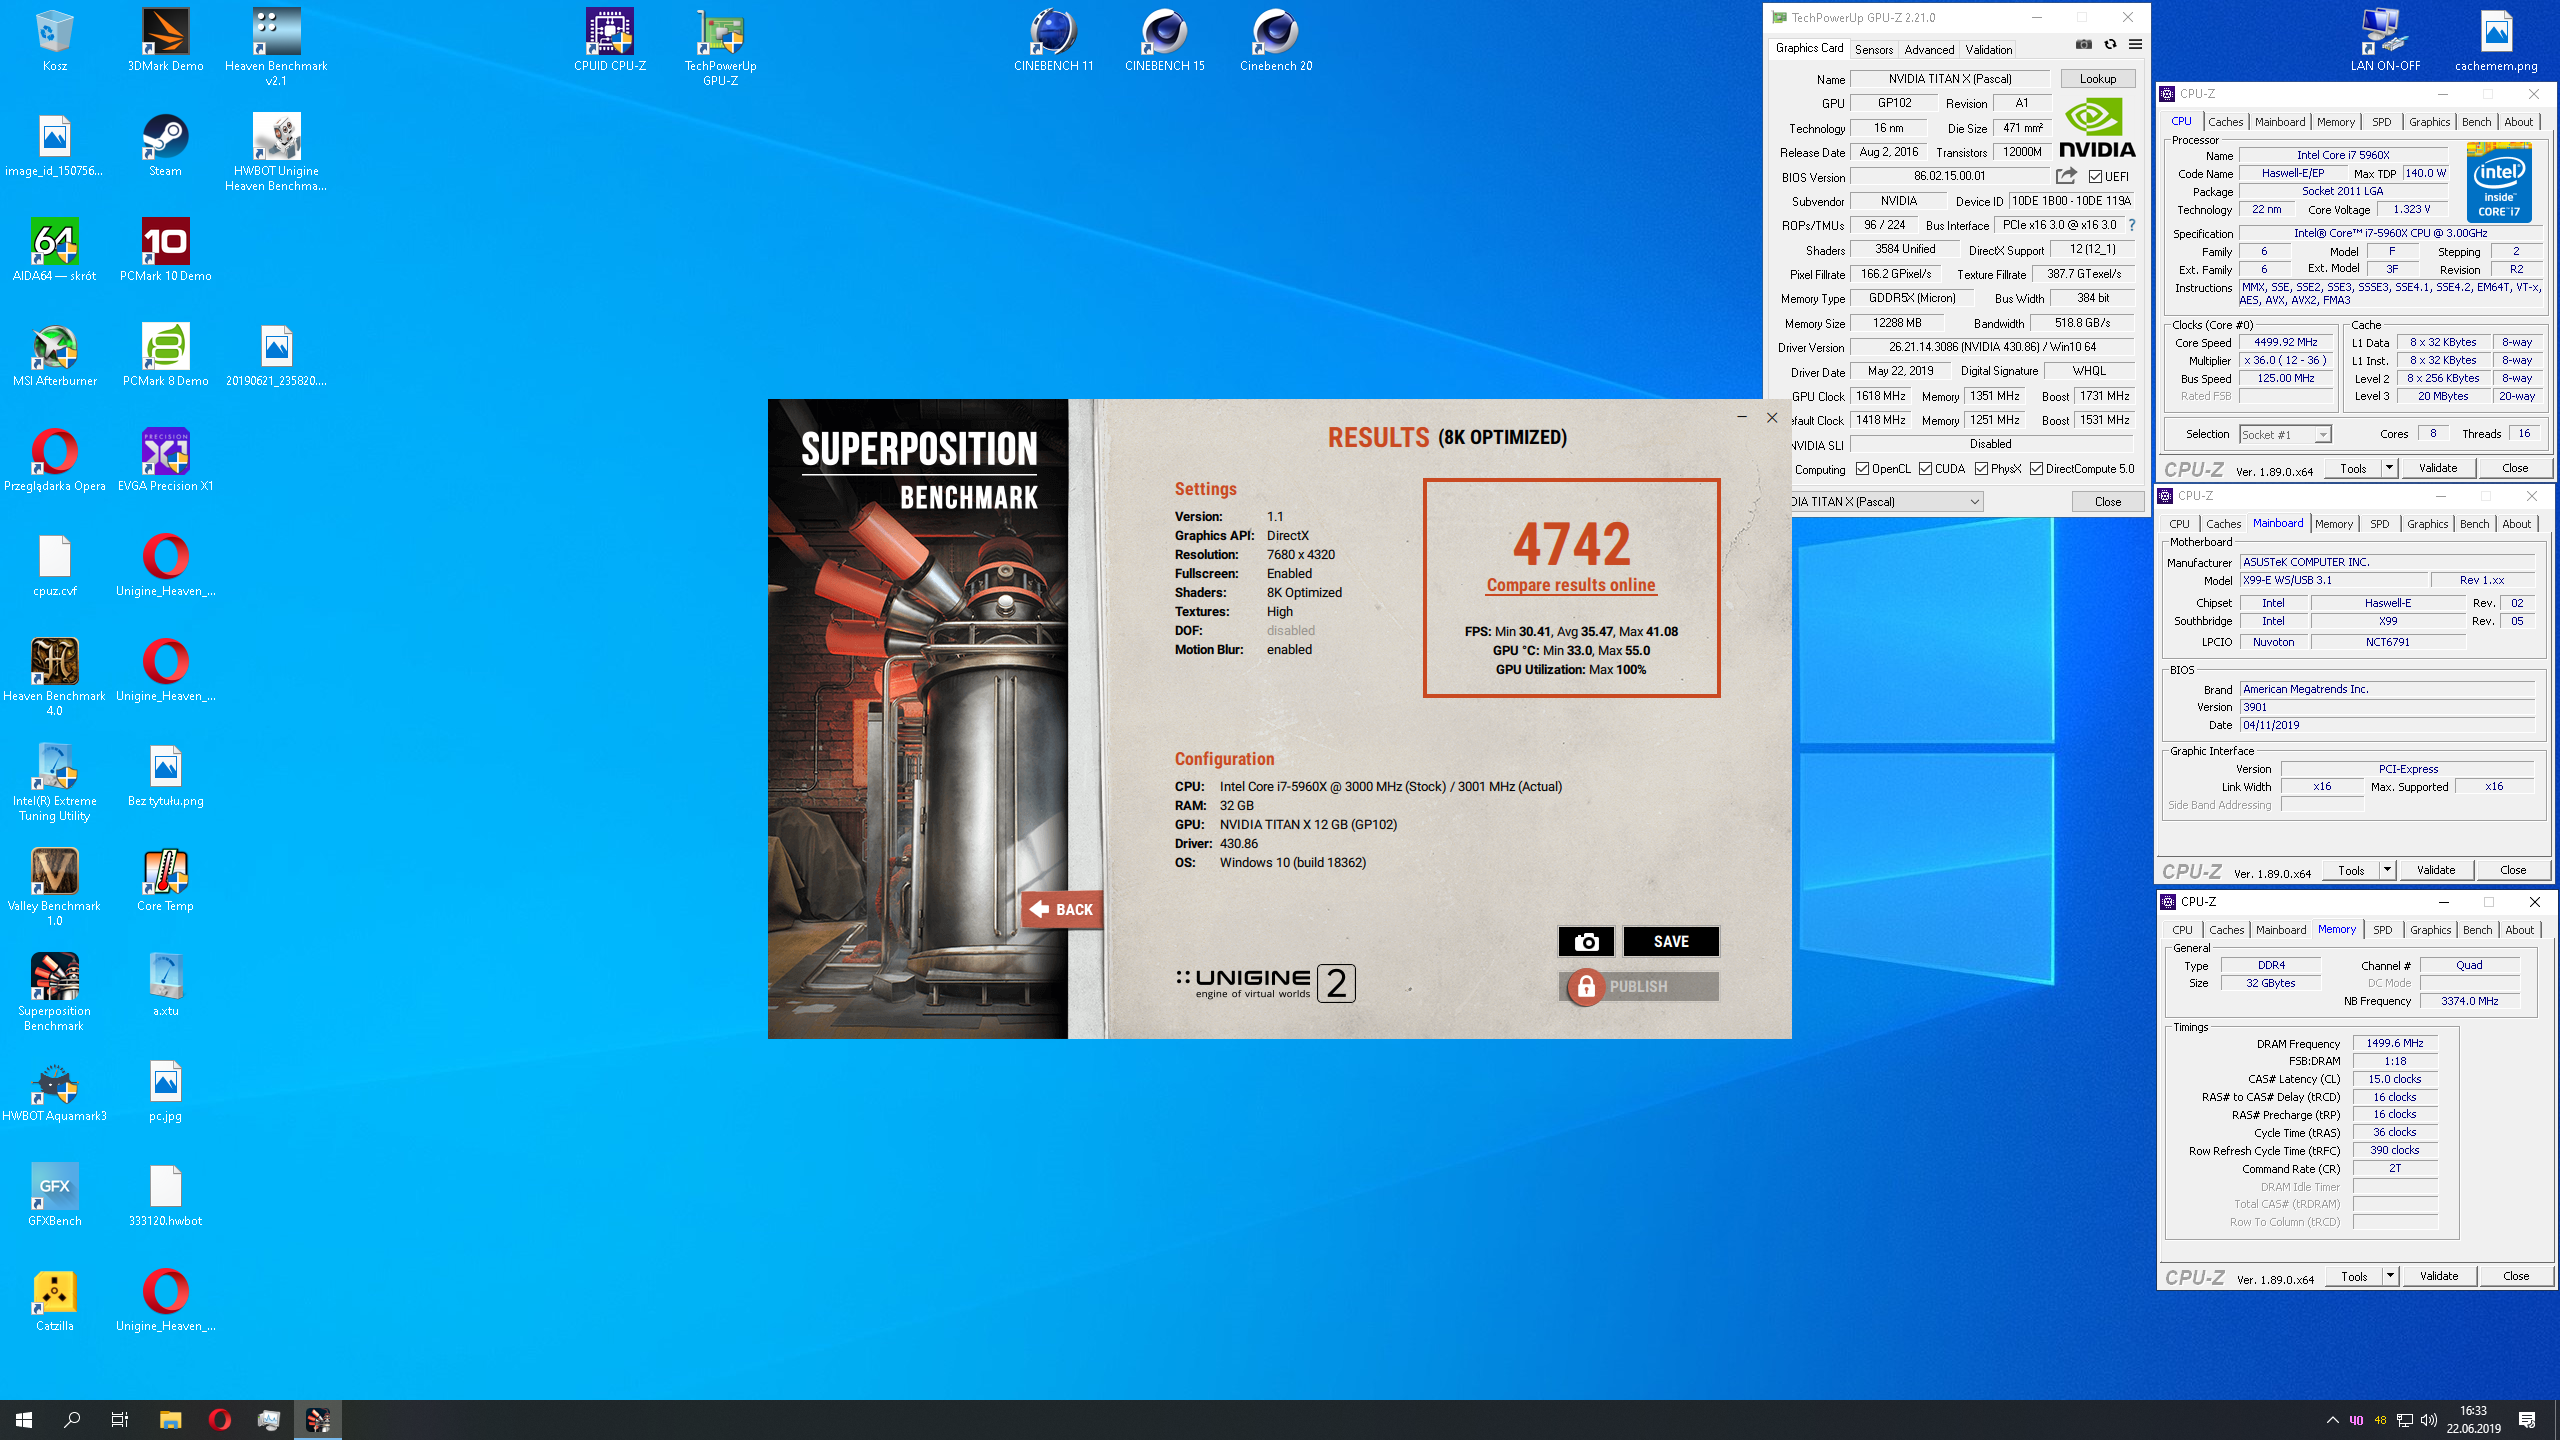
Task: Click the locked PUBLISH button
Action: (1639, 986)
